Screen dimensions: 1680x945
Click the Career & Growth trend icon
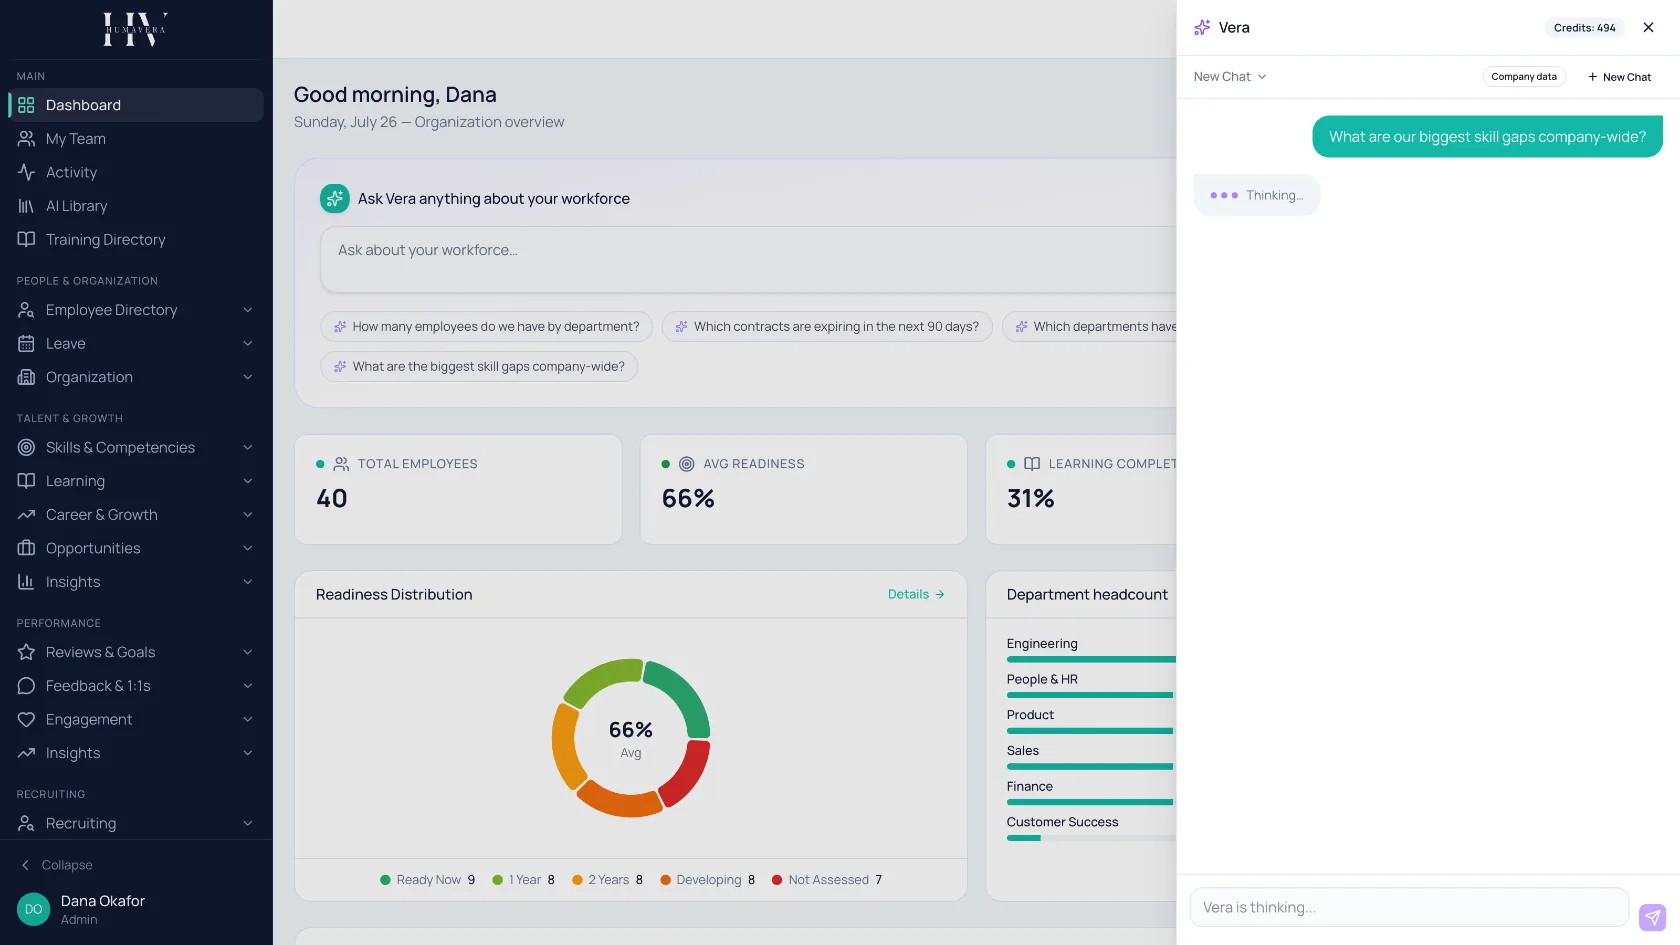(26, 515)
